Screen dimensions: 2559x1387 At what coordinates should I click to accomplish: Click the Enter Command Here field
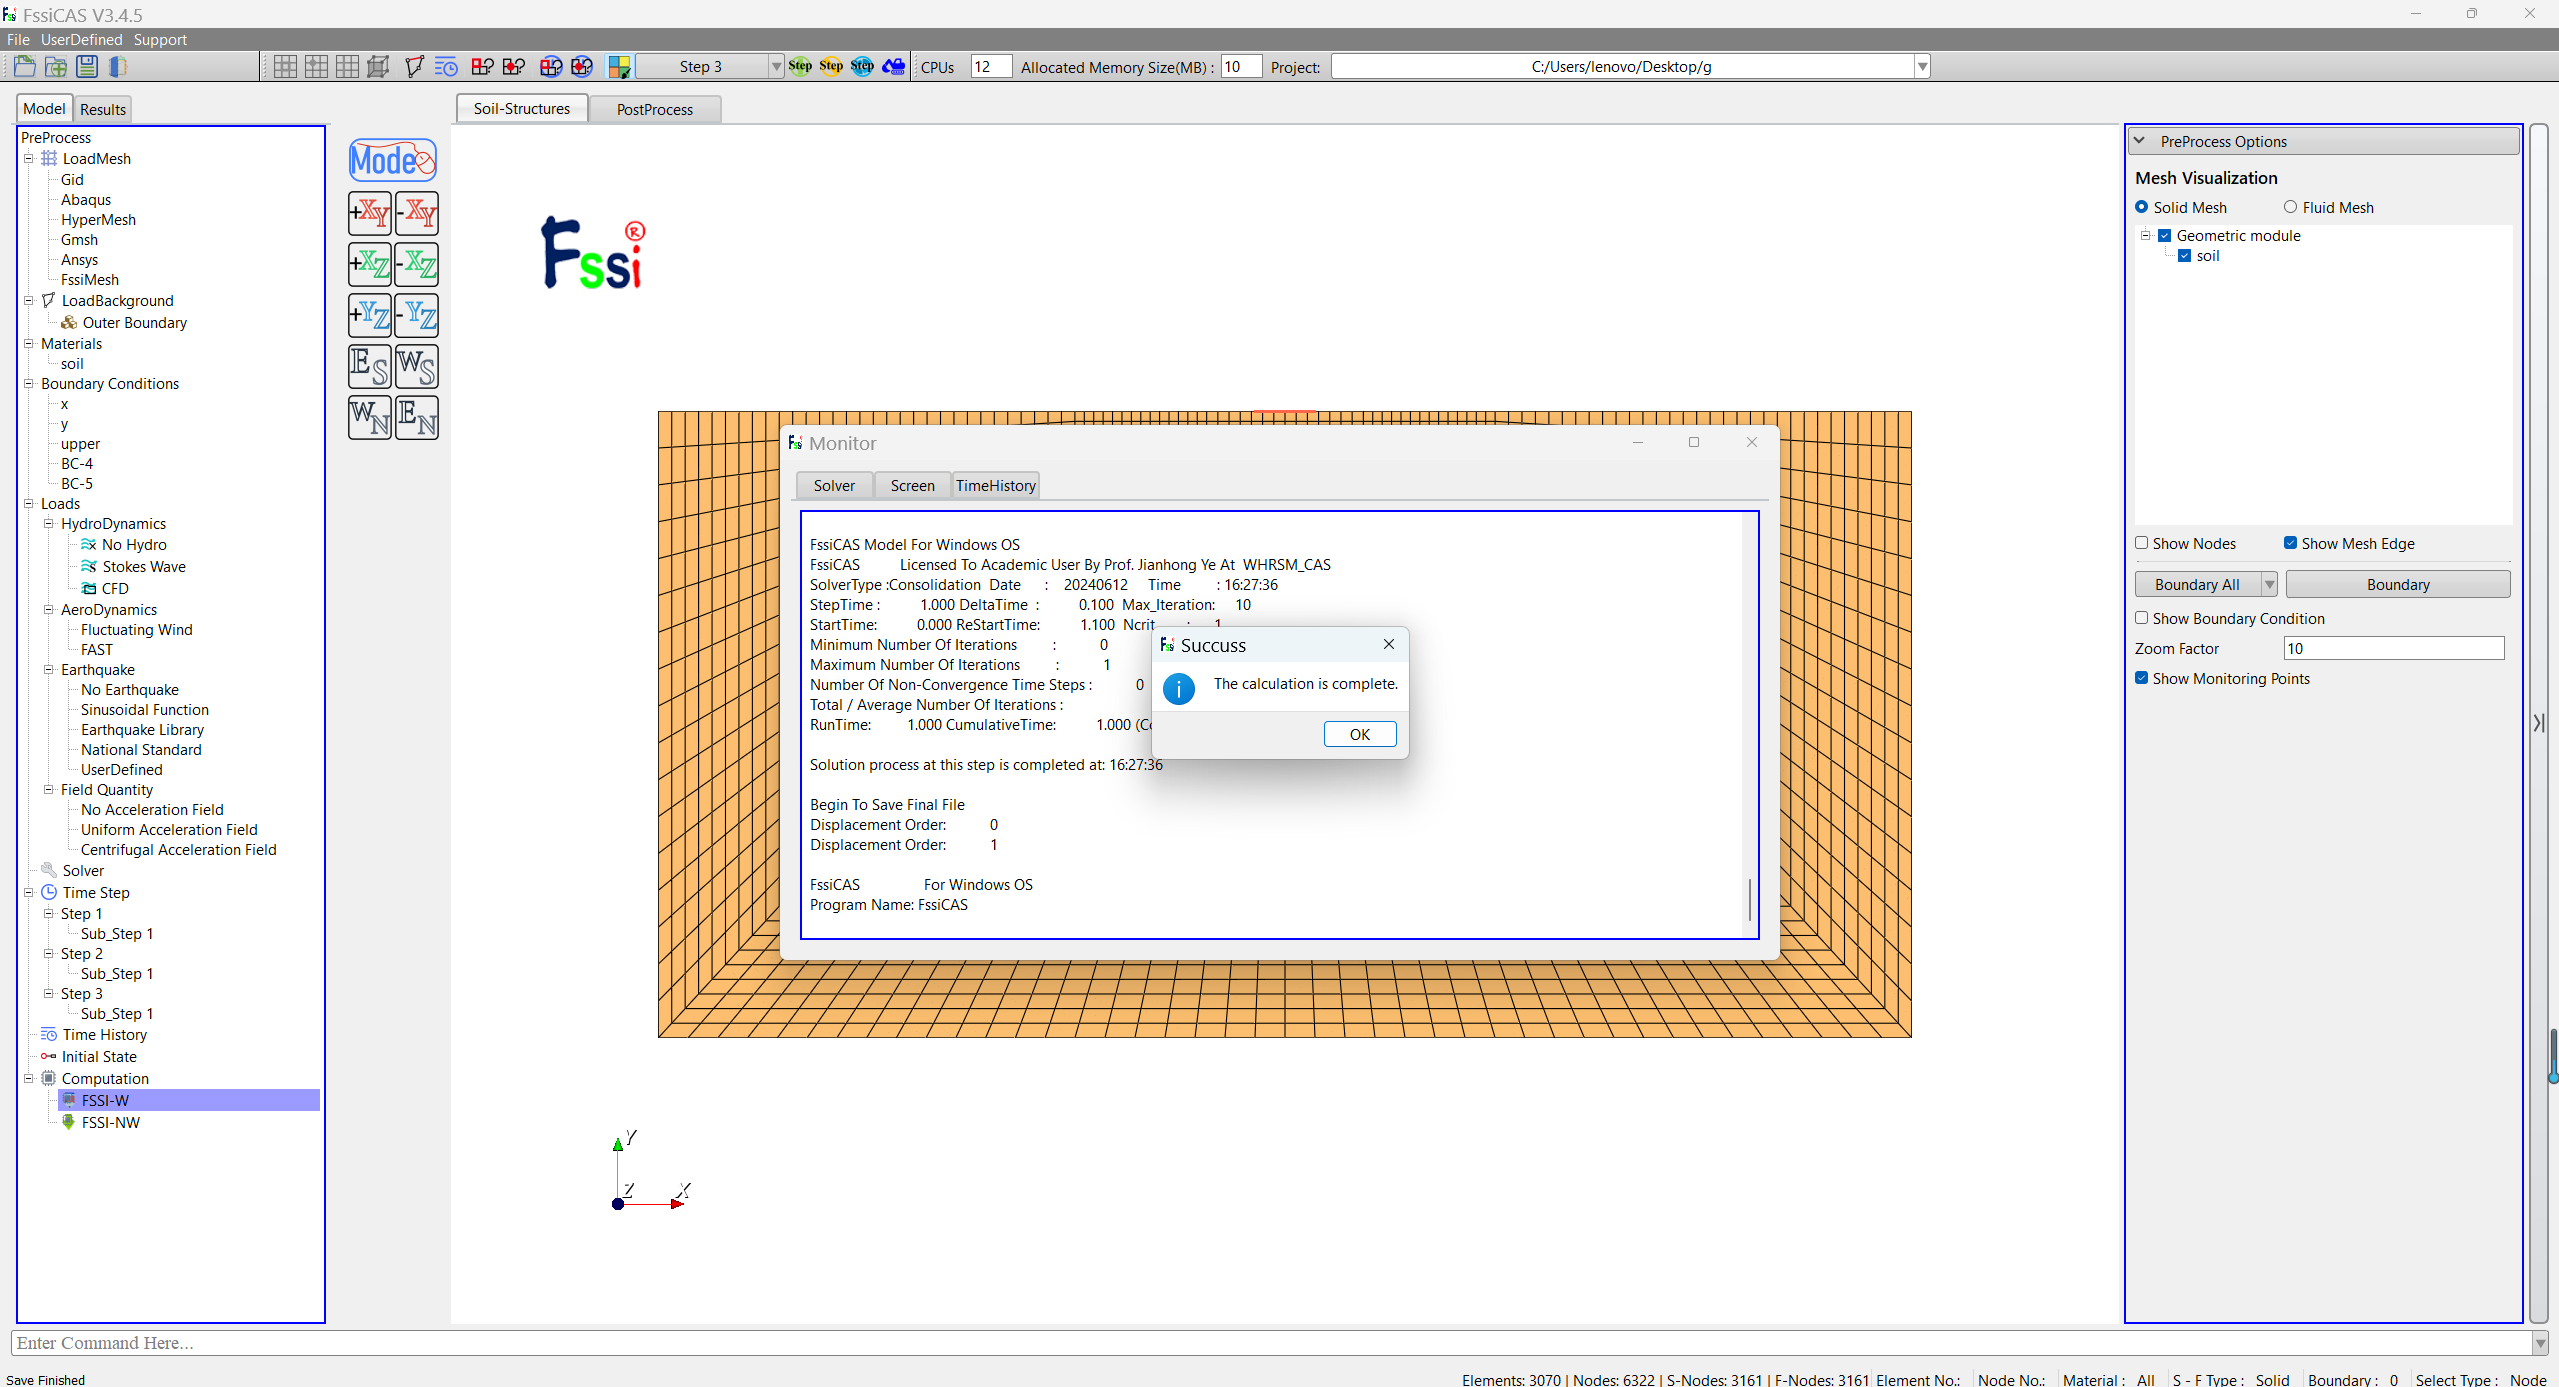click(1272, 1343)
